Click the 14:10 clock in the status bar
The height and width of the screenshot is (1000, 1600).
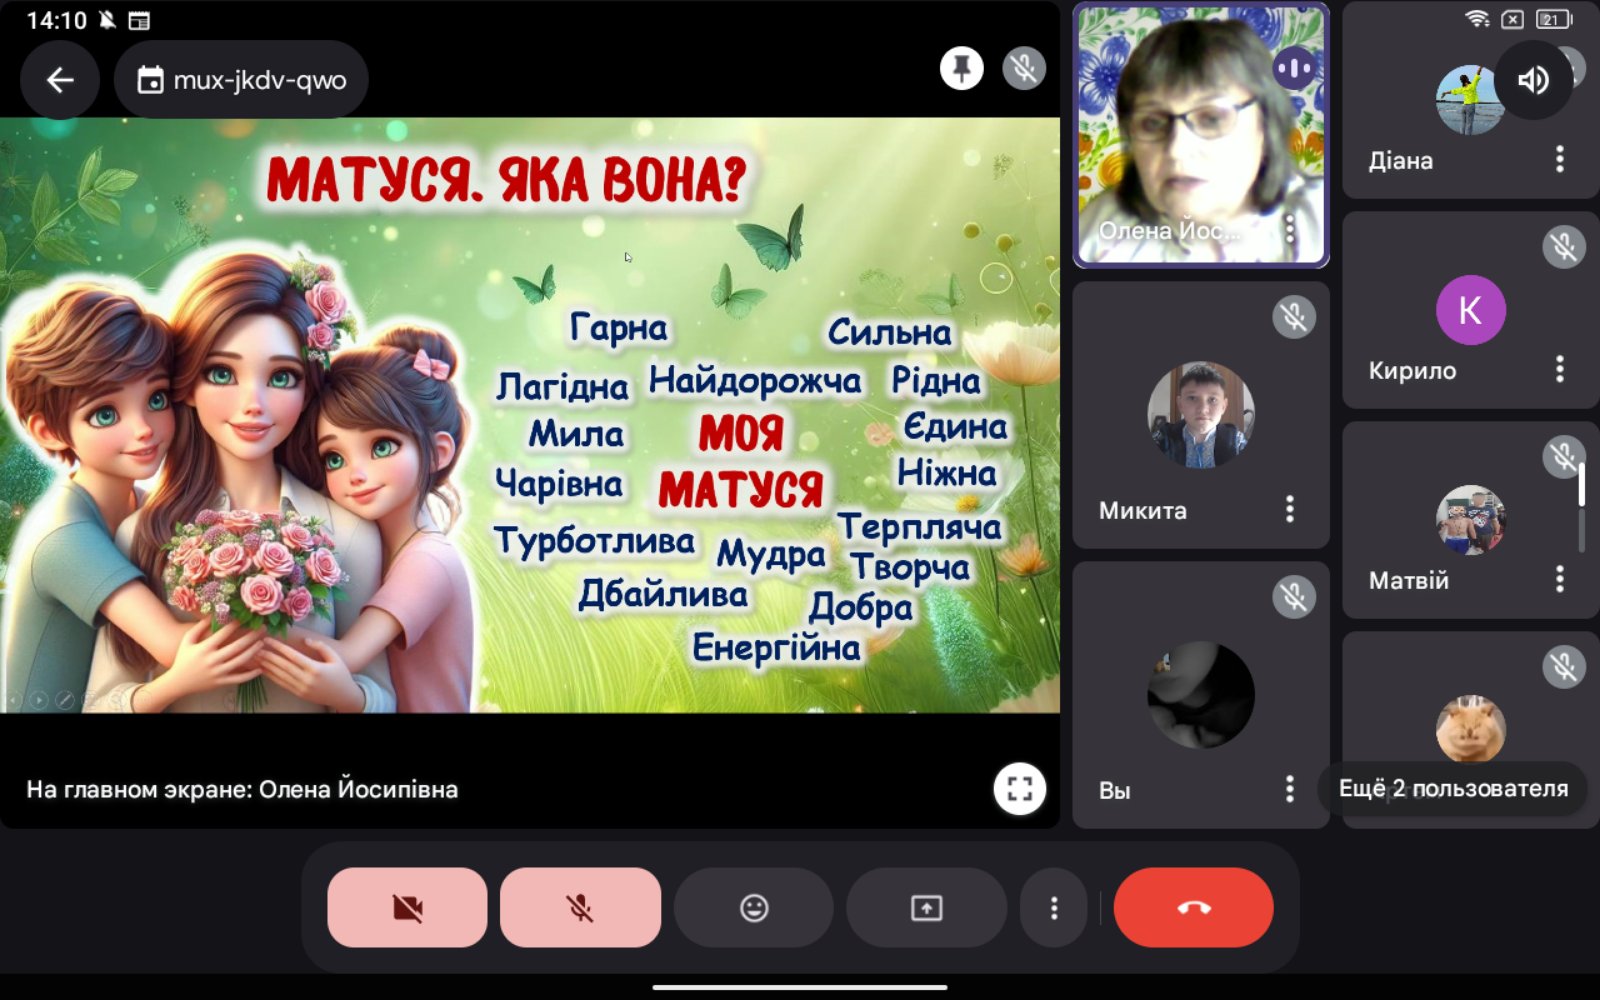pos(56,20)
